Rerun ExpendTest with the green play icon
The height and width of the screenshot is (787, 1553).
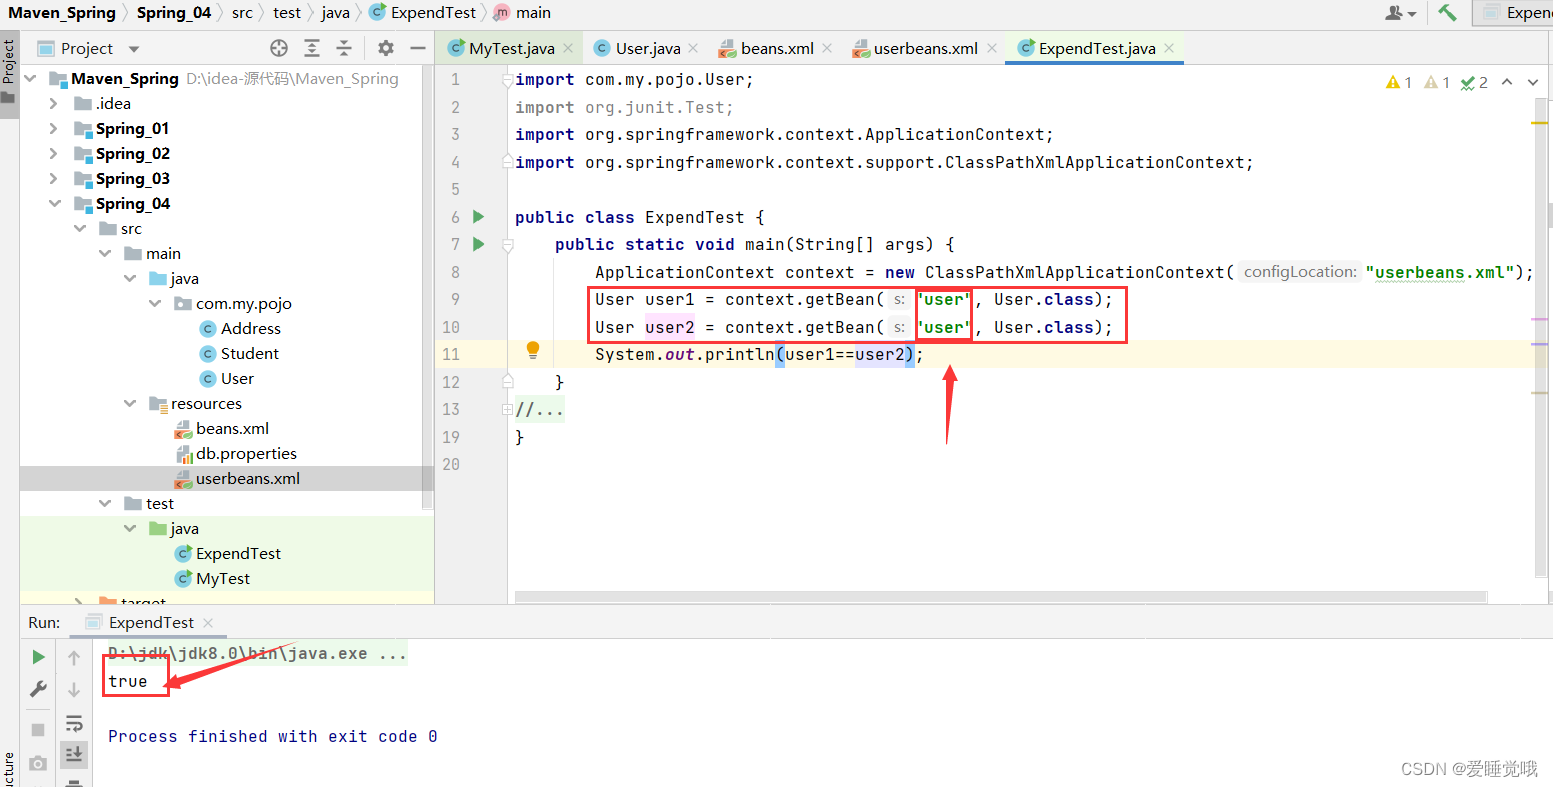(x=38, y=657)
